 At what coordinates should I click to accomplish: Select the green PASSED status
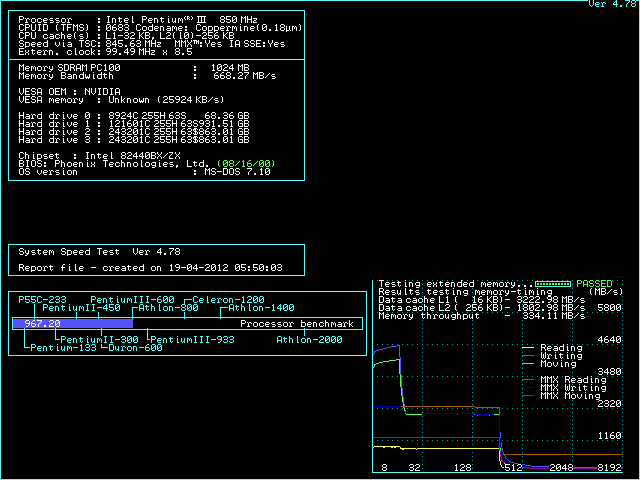(x=594, y=284)
